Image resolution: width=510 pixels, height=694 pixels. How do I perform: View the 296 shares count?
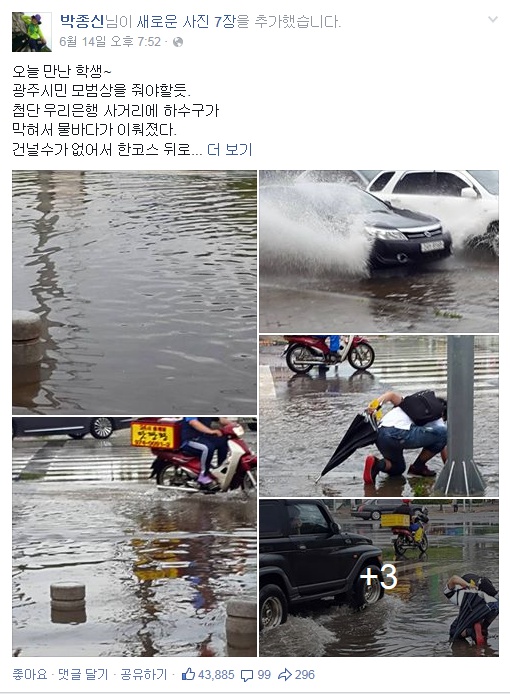(305, 675)
